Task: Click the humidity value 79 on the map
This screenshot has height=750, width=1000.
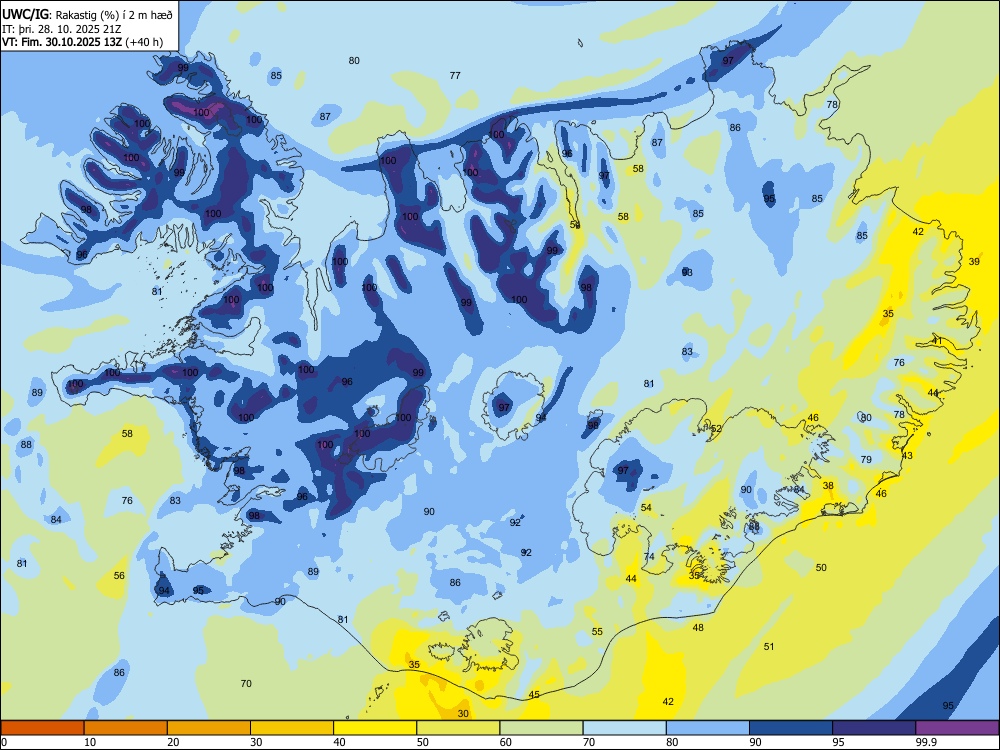Action: click(866, 459)
